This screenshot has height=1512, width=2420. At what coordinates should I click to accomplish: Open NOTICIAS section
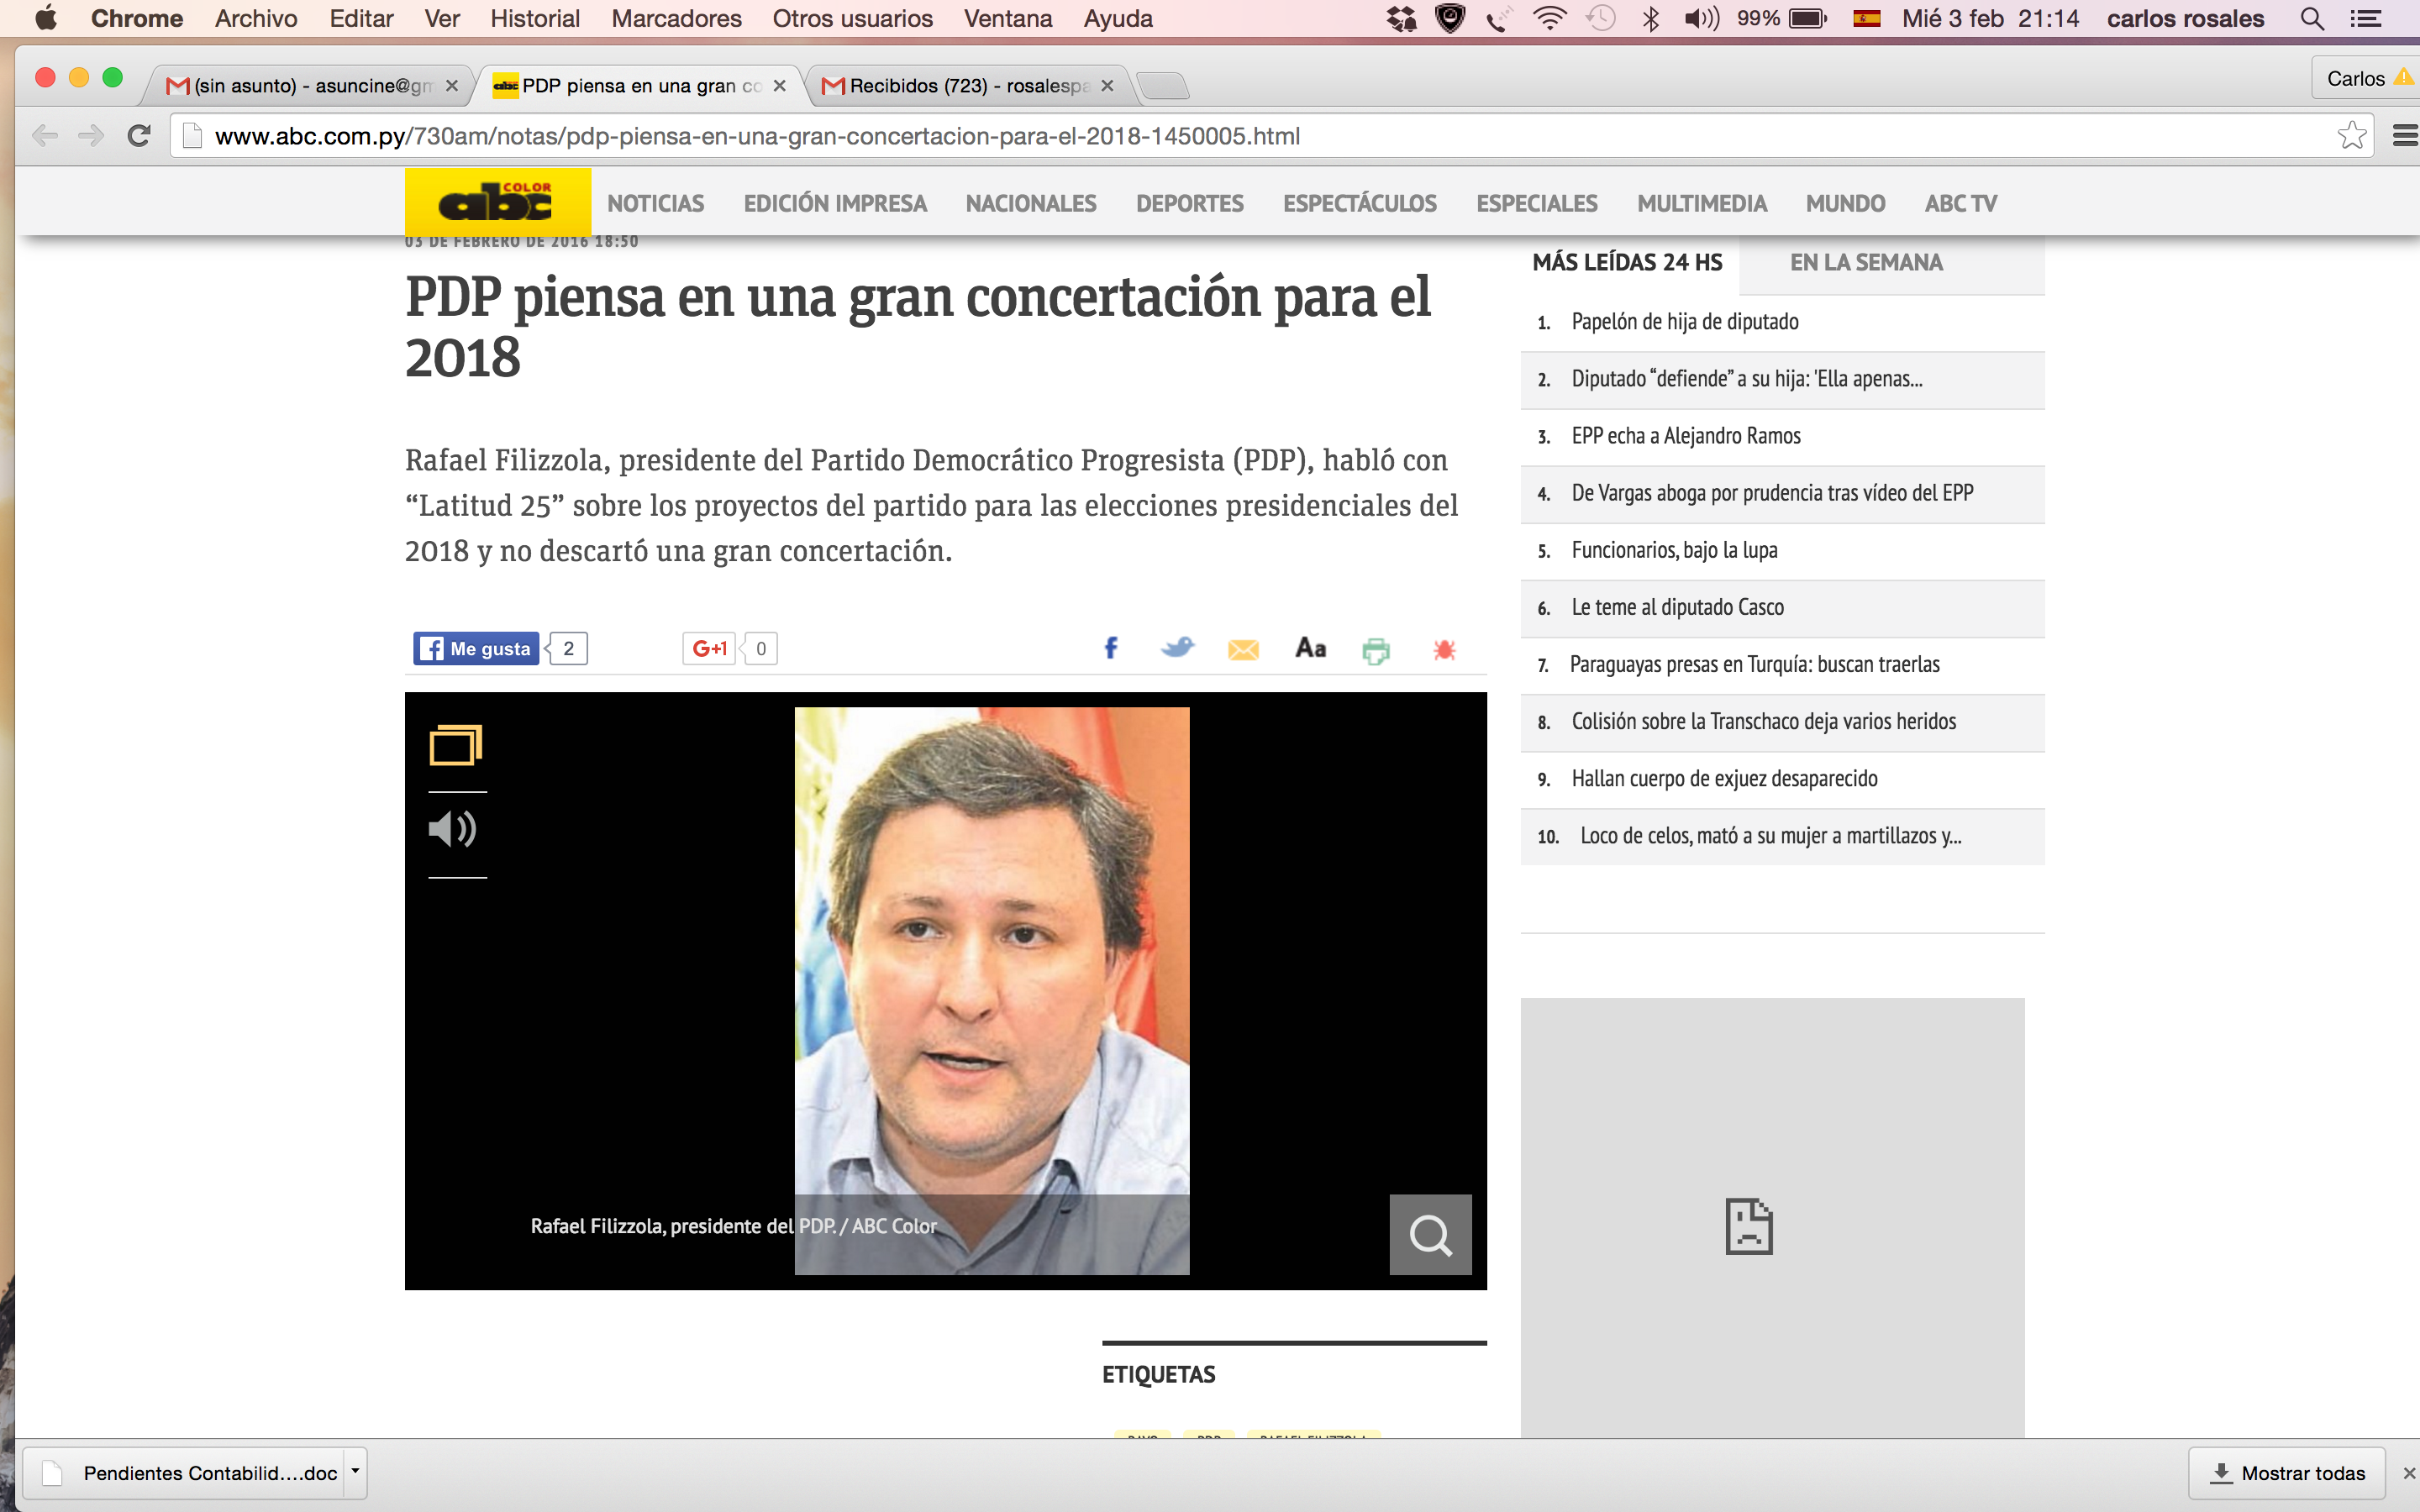click(656, 203)
